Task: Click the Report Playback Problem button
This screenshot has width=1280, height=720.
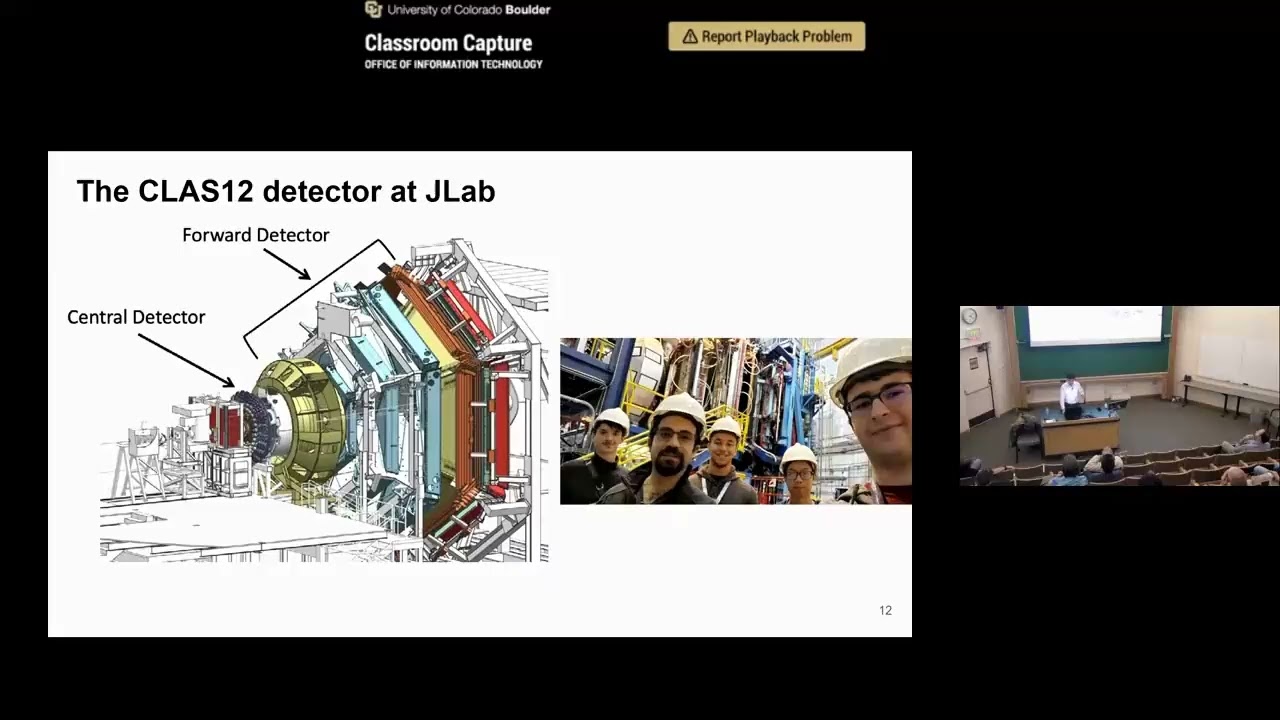Action: click(x=766, y=36)
